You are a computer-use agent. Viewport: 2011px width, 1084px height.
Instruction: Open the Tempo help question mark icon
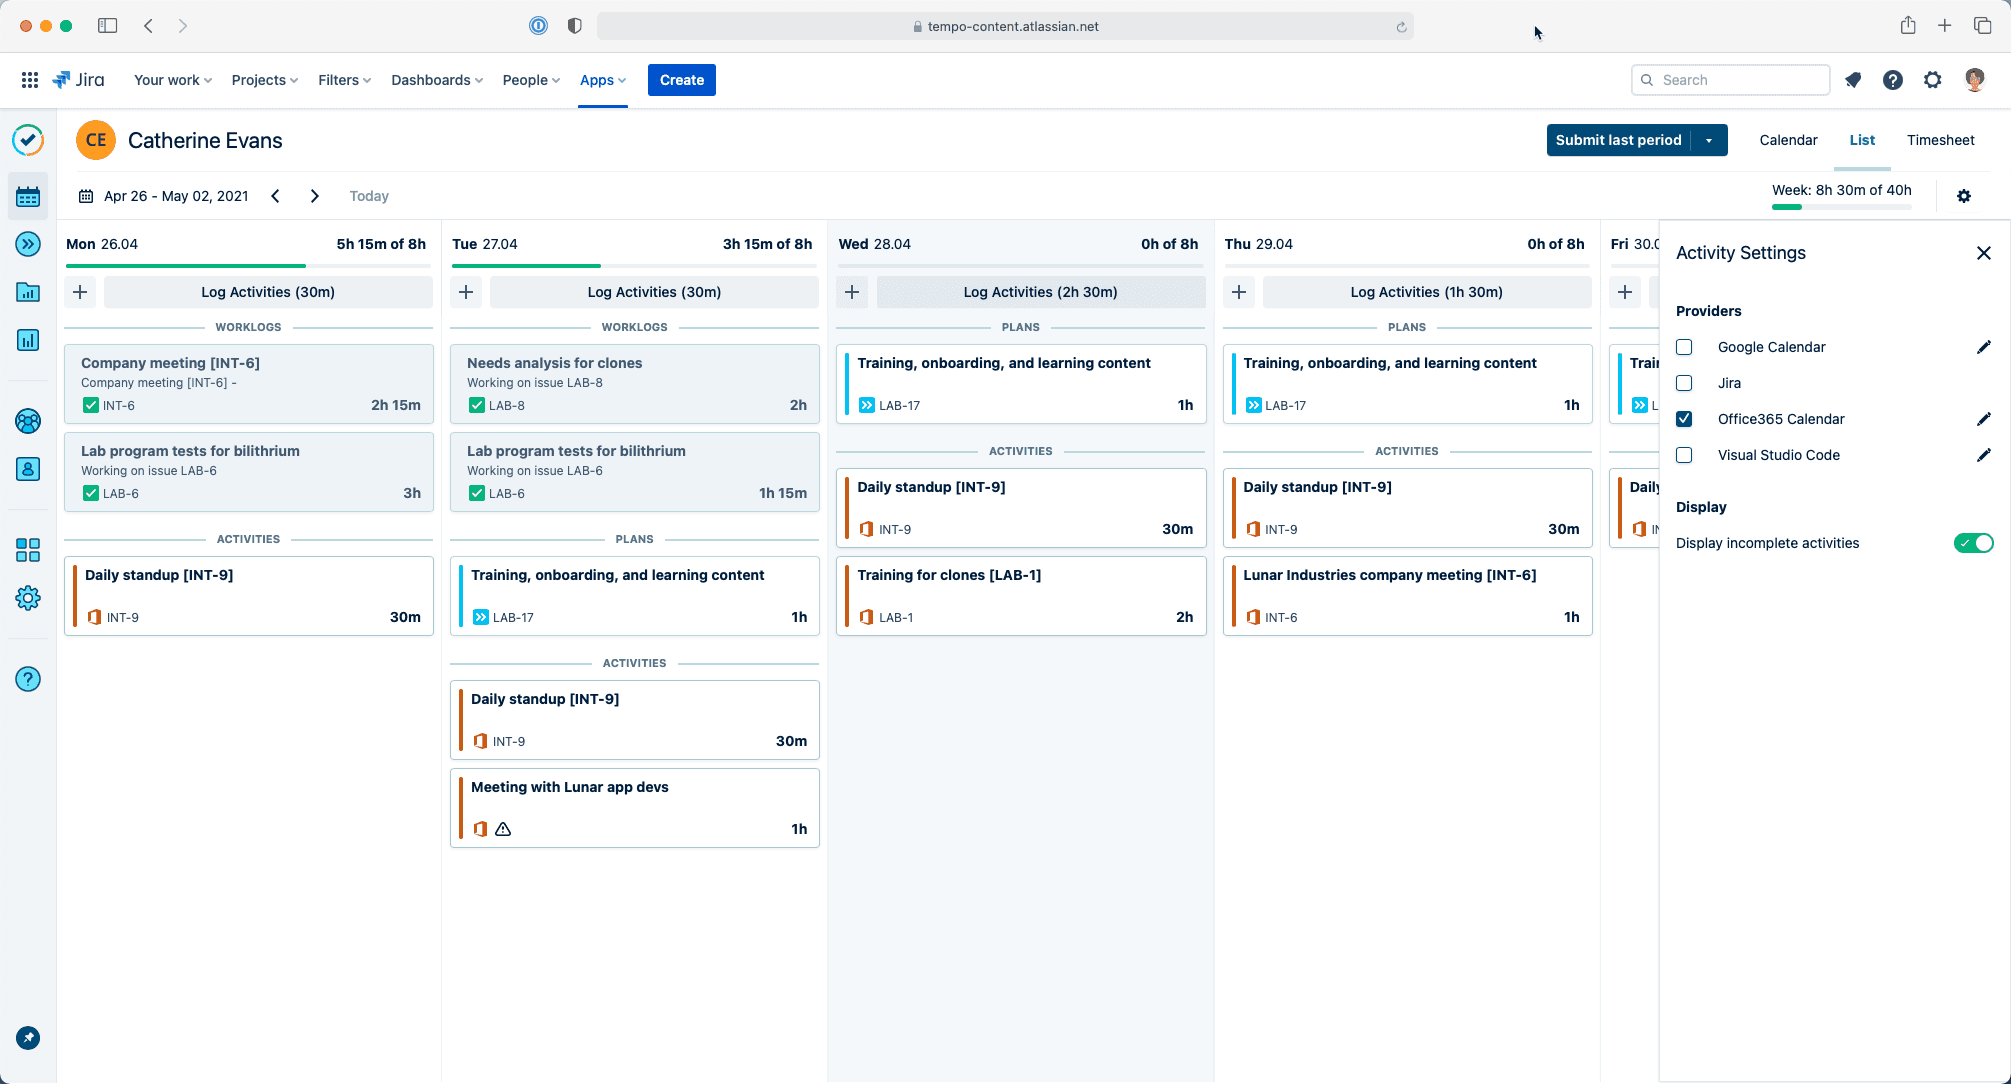(x=28, y=679)
